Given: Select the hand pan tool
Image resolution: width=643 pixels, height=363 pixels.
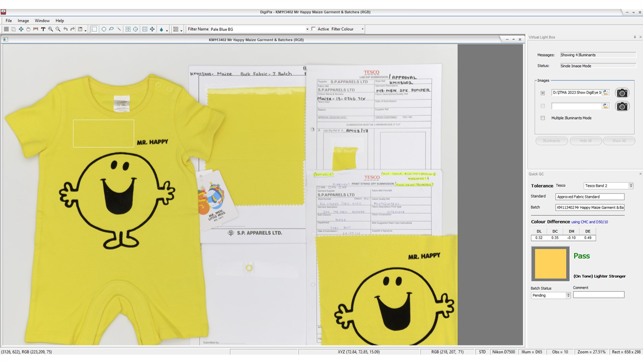Looking at the screenshot, I should [28, 29].
